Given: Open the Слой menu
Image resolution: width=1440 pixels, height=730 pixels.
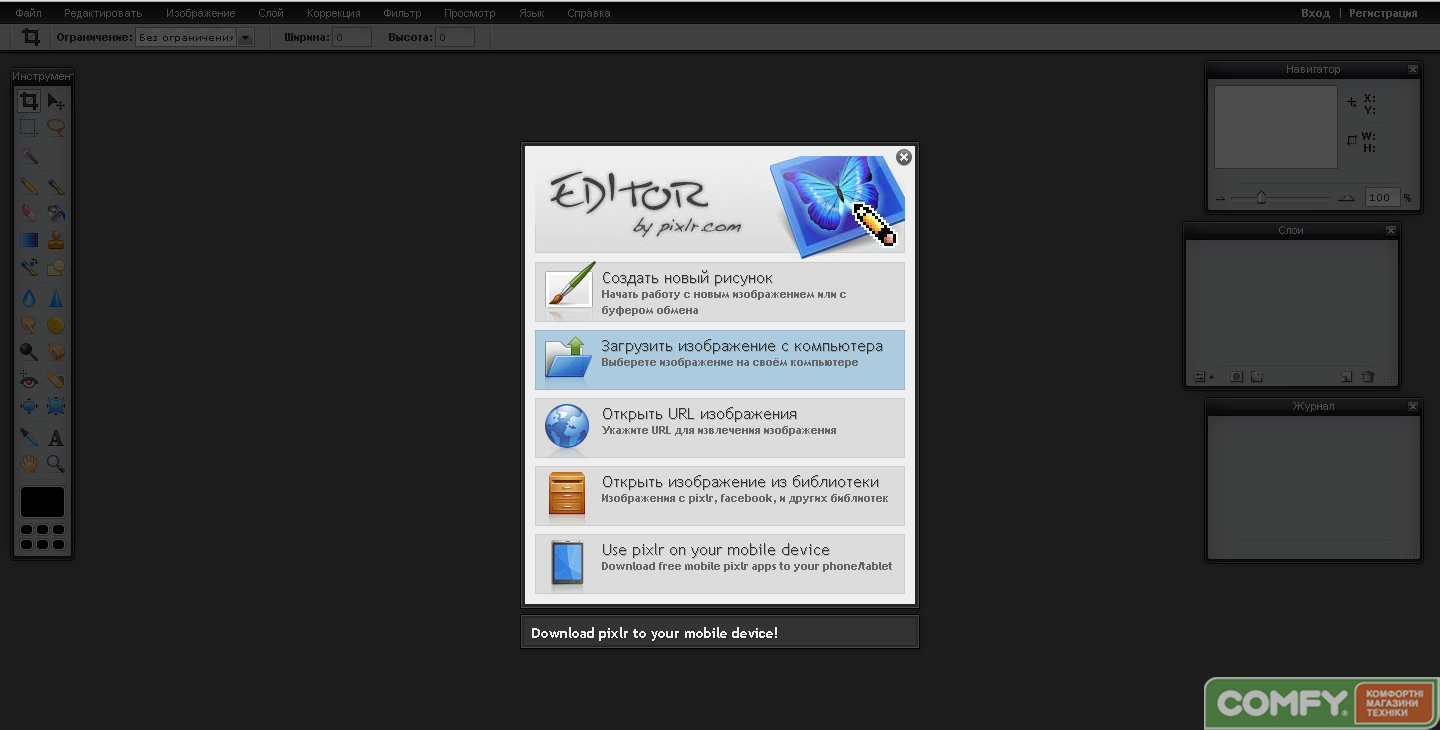Looking at the screenshot, I should [x=271, y=13].
